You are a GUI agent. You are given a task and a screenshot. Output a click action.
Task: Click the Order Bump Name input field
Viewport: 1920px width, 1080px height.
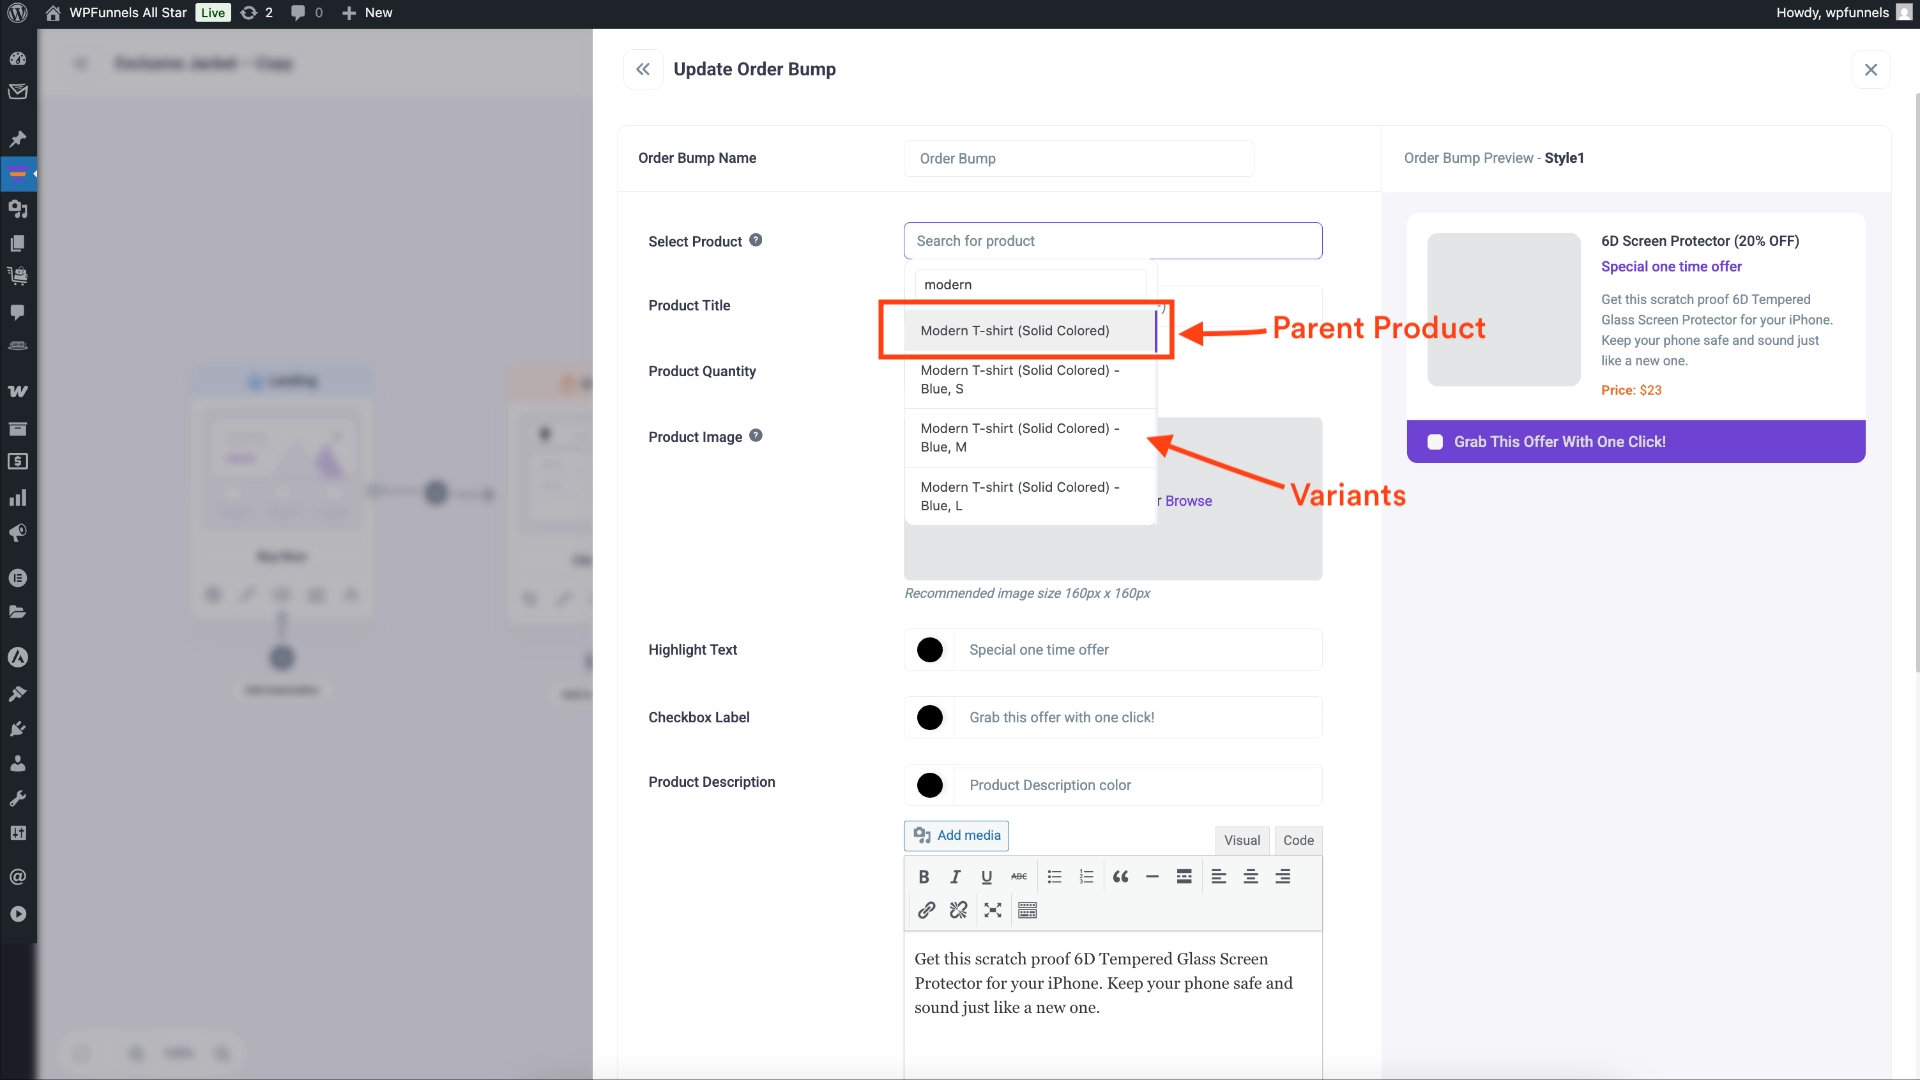tap(1078, 158)
